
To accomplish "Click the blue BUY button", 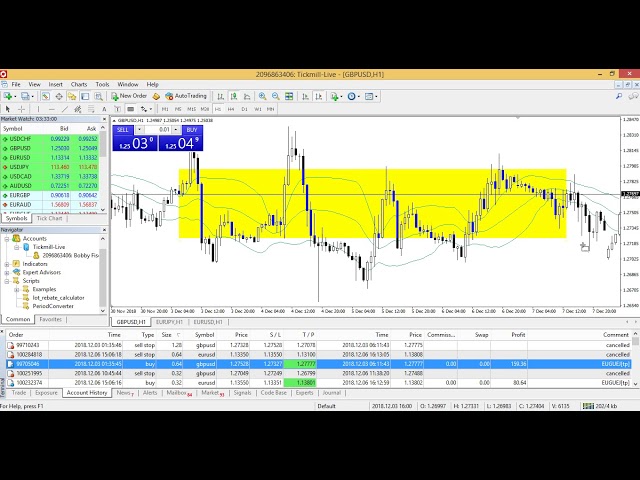I will pyautogui.click(x=191, y=129).
